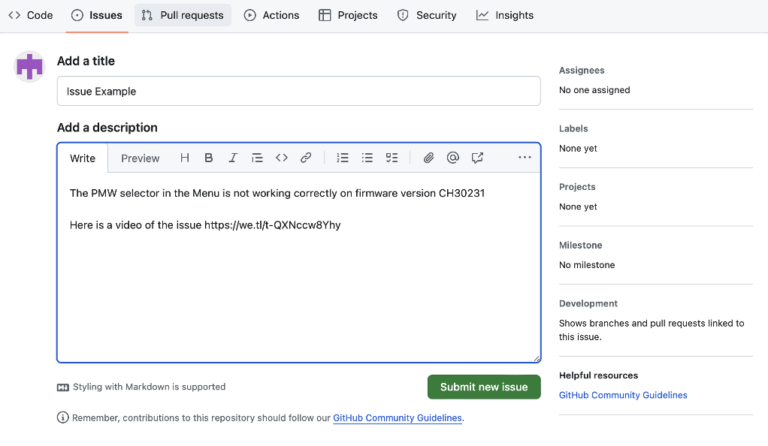Insert a bulleted list
Image resolution: width=768 pixels, height=446 pixels.
(x=367, y=158)
